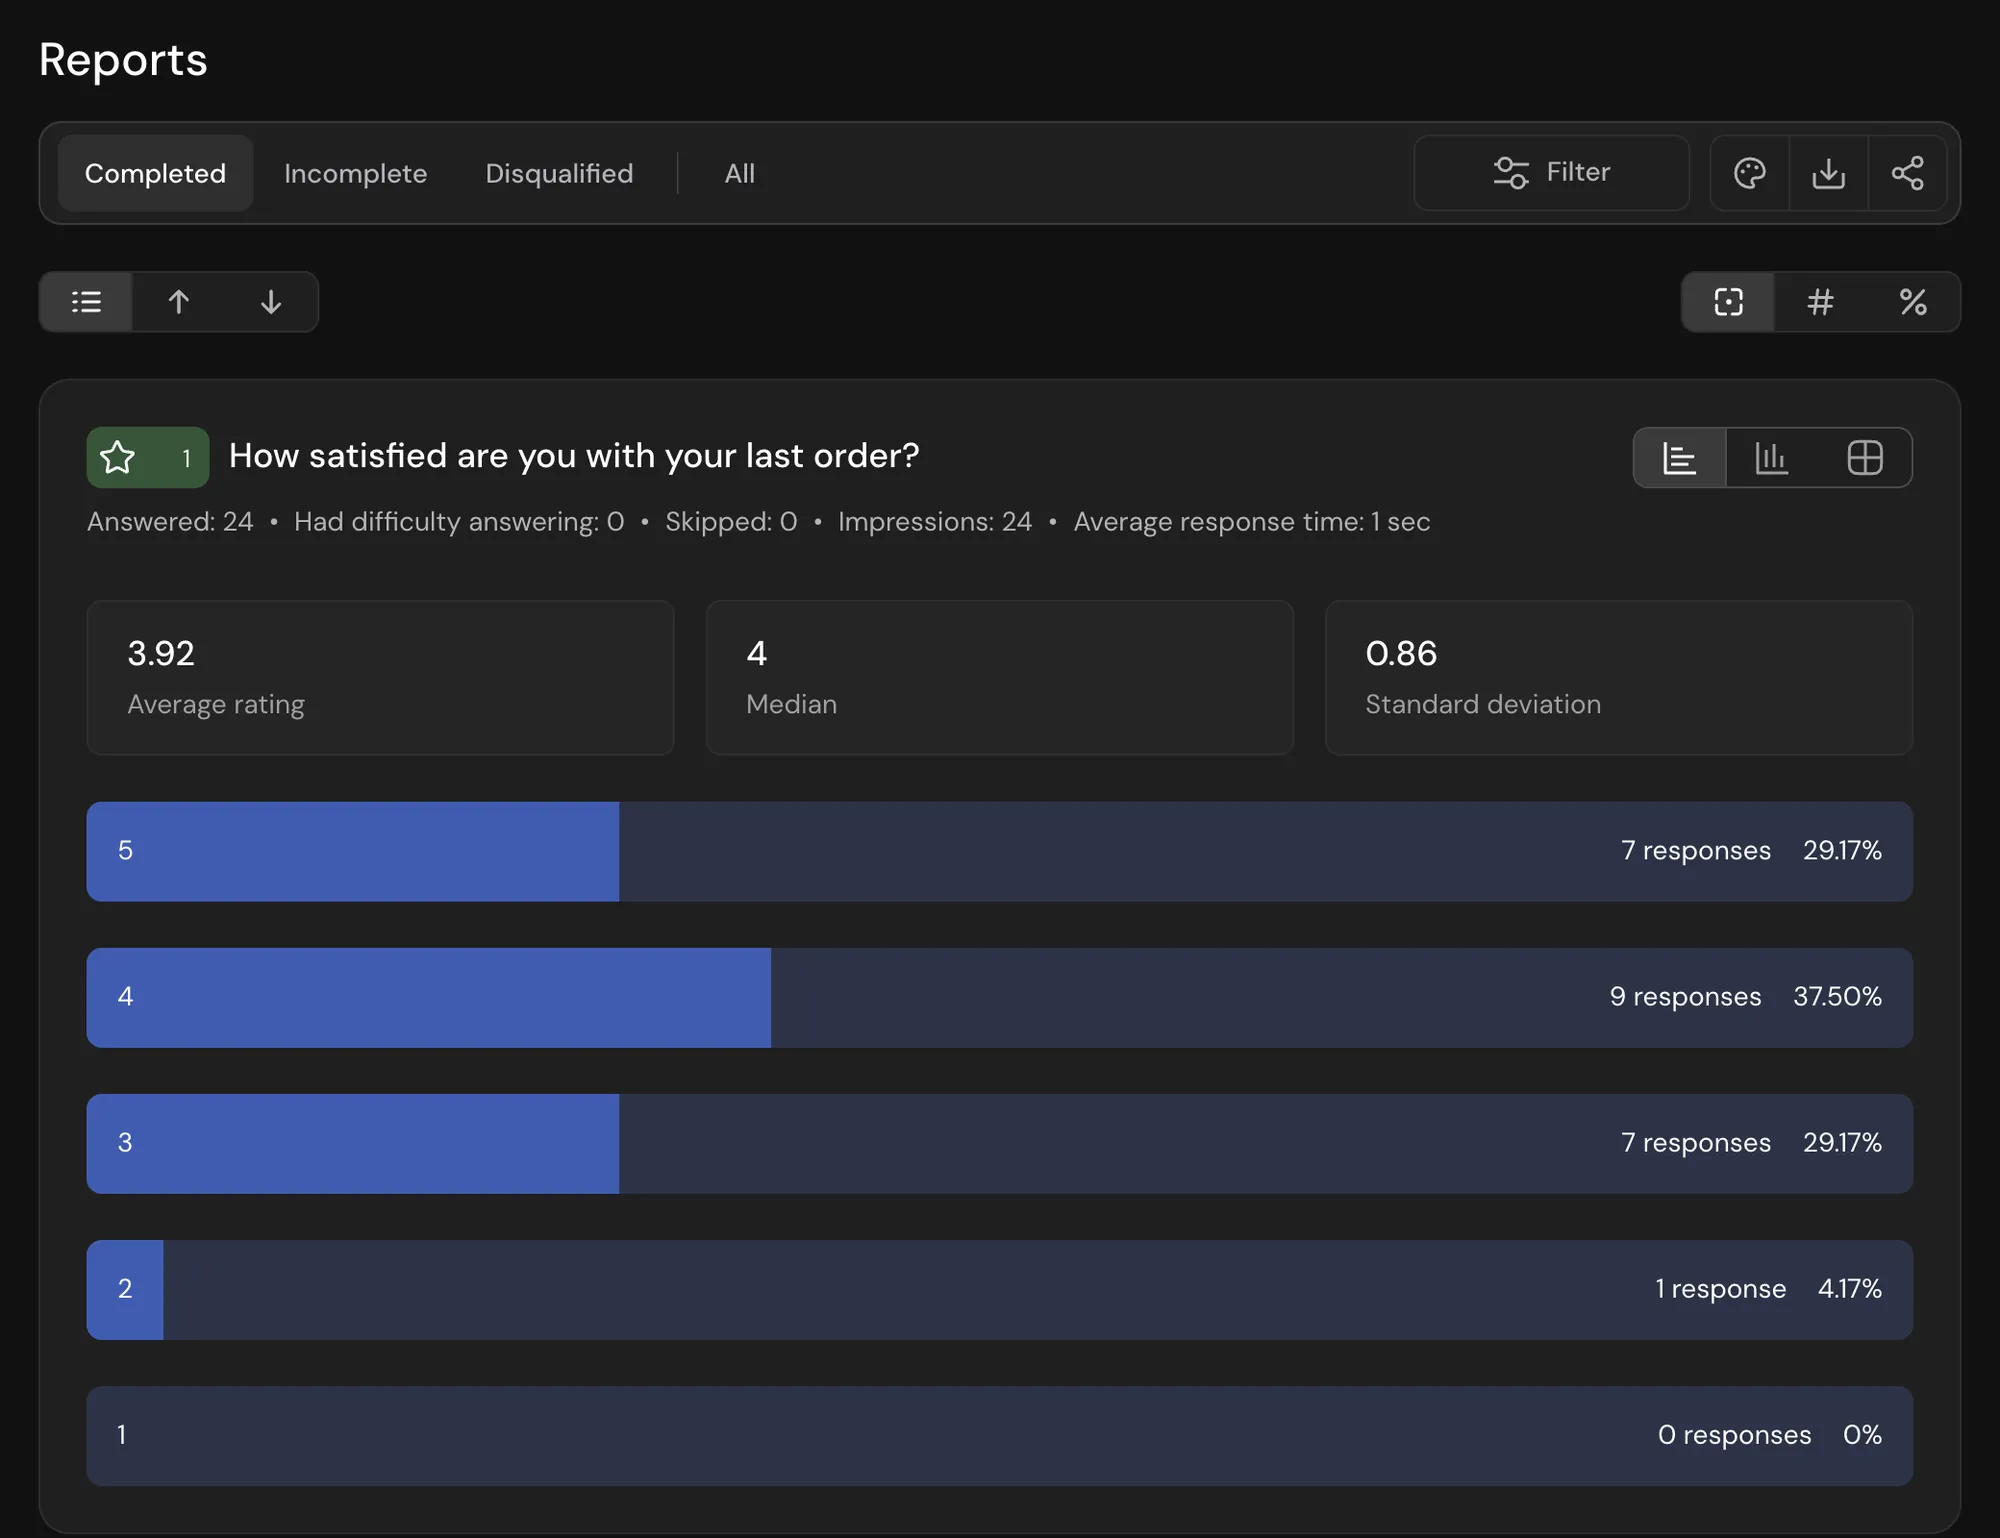This screenshot has height=1538, width=2000.
Task: Toggle number count display with hash icon
Action: (x=1821, y=302)
